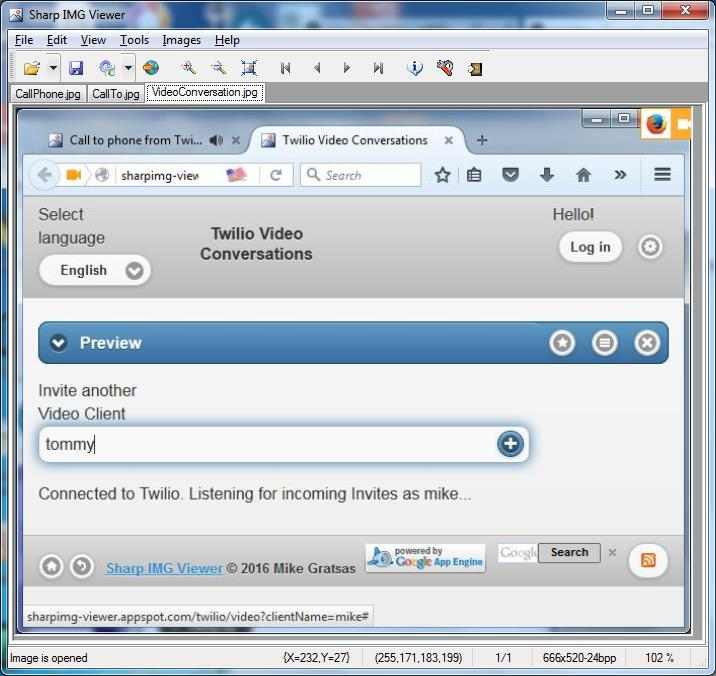This screenshot has width=716, height=676.
Task: Open the View menu
Action: tap(93, 40)
